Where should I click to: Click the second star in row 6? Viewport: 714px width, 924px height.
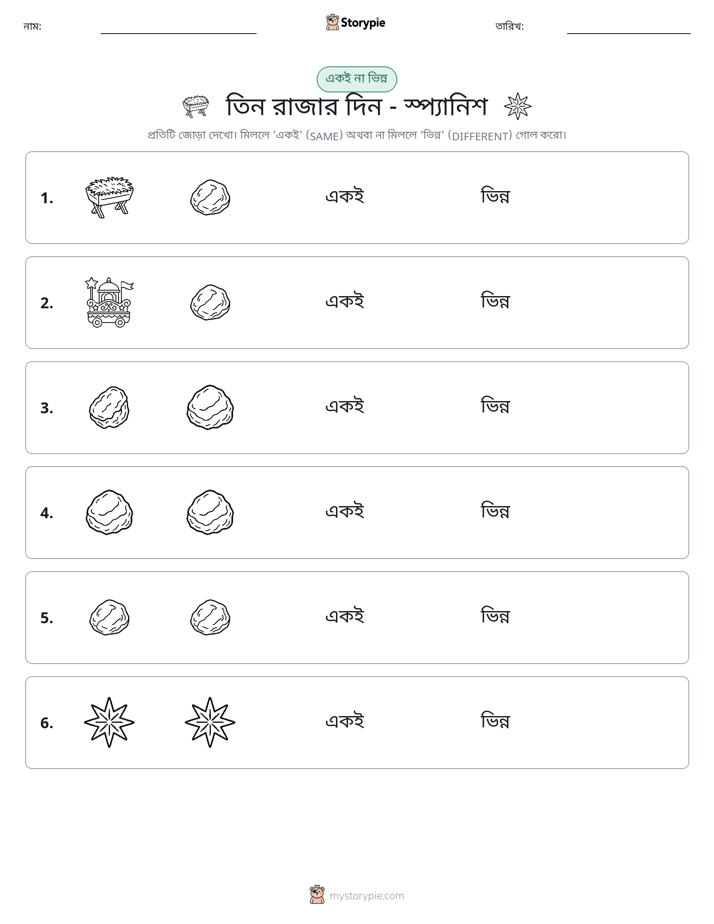click(210, 722)
